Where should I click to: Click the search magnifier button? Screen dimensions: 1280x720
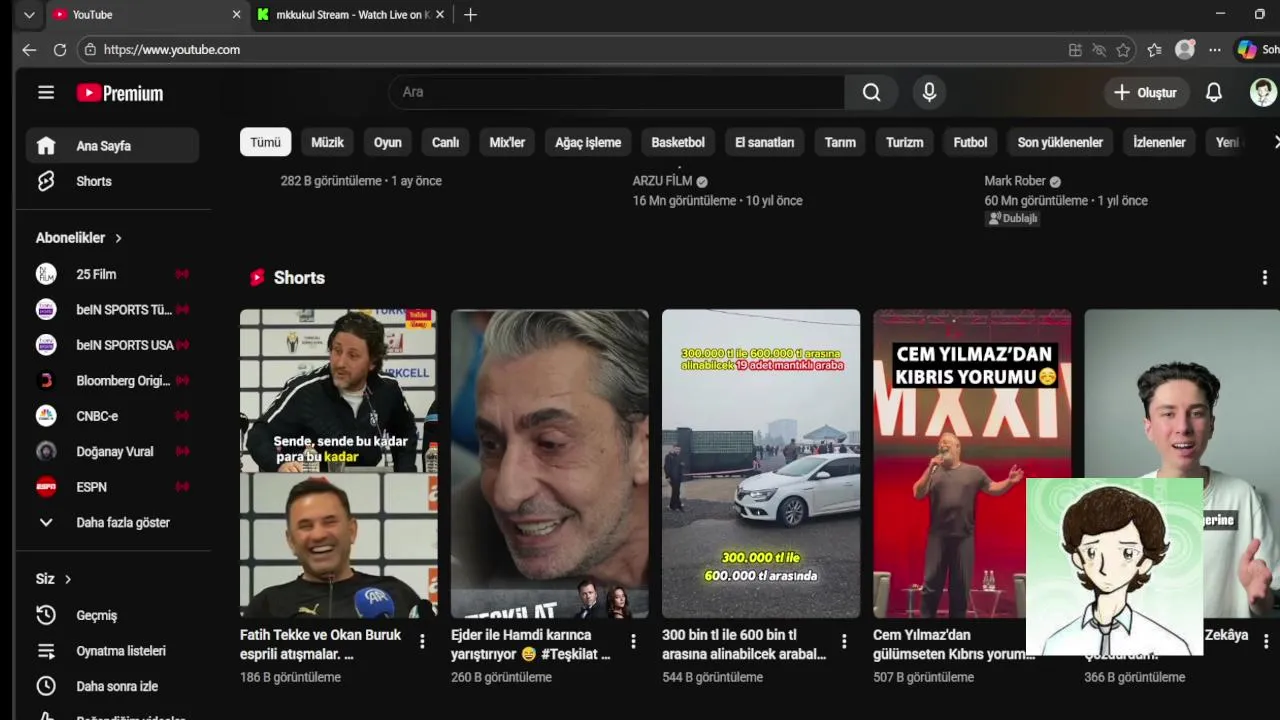point(871,92)
